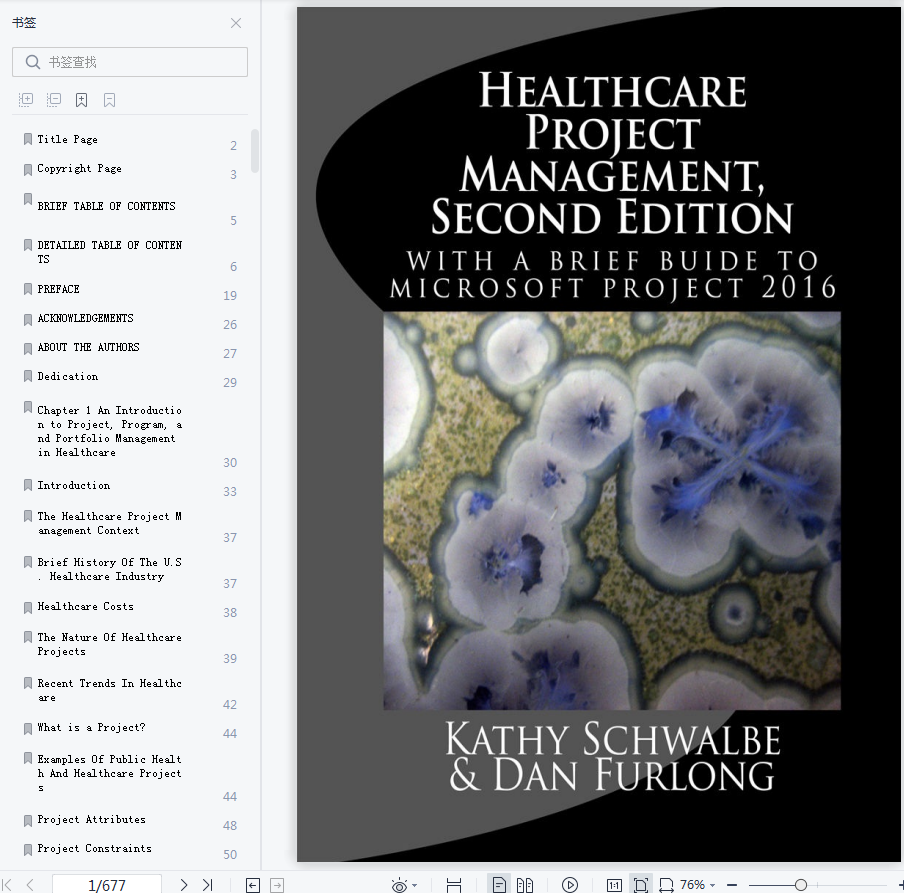The width and height of the screenshot is (904, 893).
Task: Go to previous page arrow
Action: (30, 884)
